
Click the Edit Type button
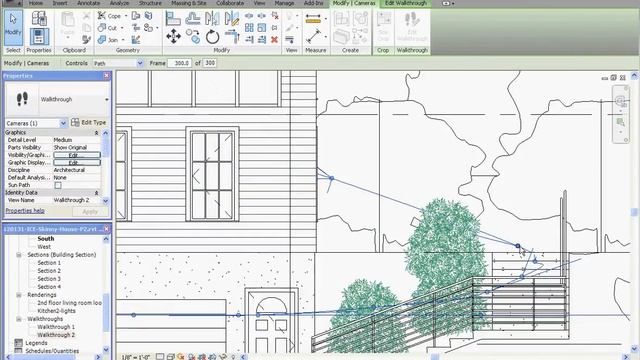[x=89, y=122]
